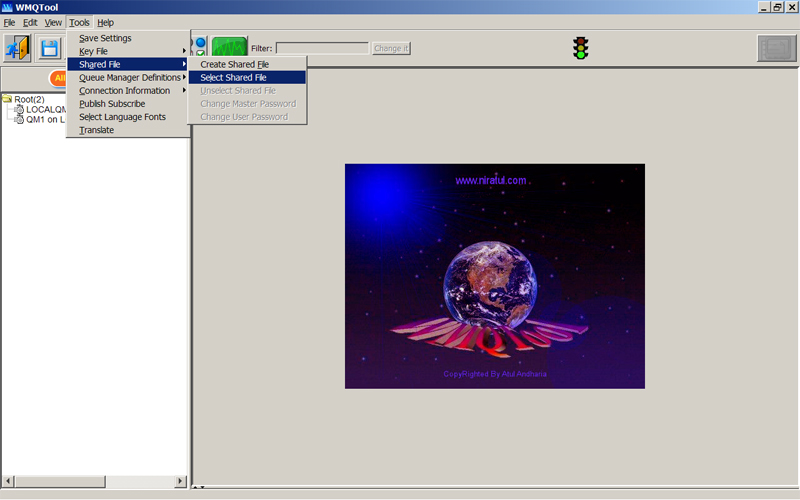Viewport: 800px width, 500px height.
Task: Click right arrow of horizontal scrollbar
Action: pos(180,481)
